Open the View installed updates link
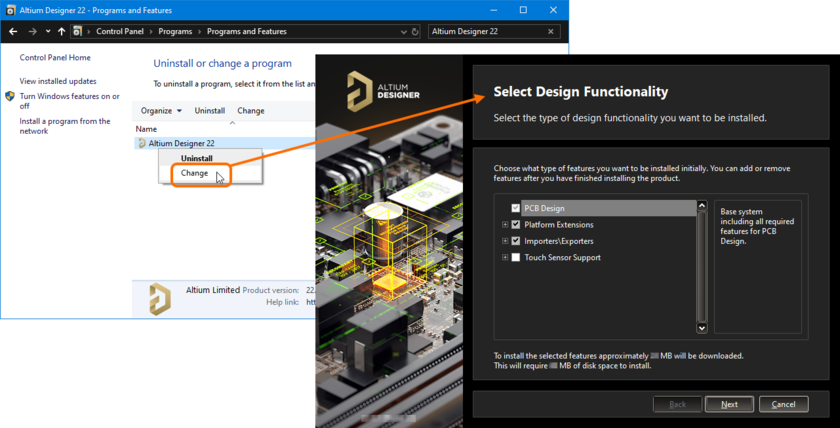Screen dimensions: 840x428 point(58,81)
